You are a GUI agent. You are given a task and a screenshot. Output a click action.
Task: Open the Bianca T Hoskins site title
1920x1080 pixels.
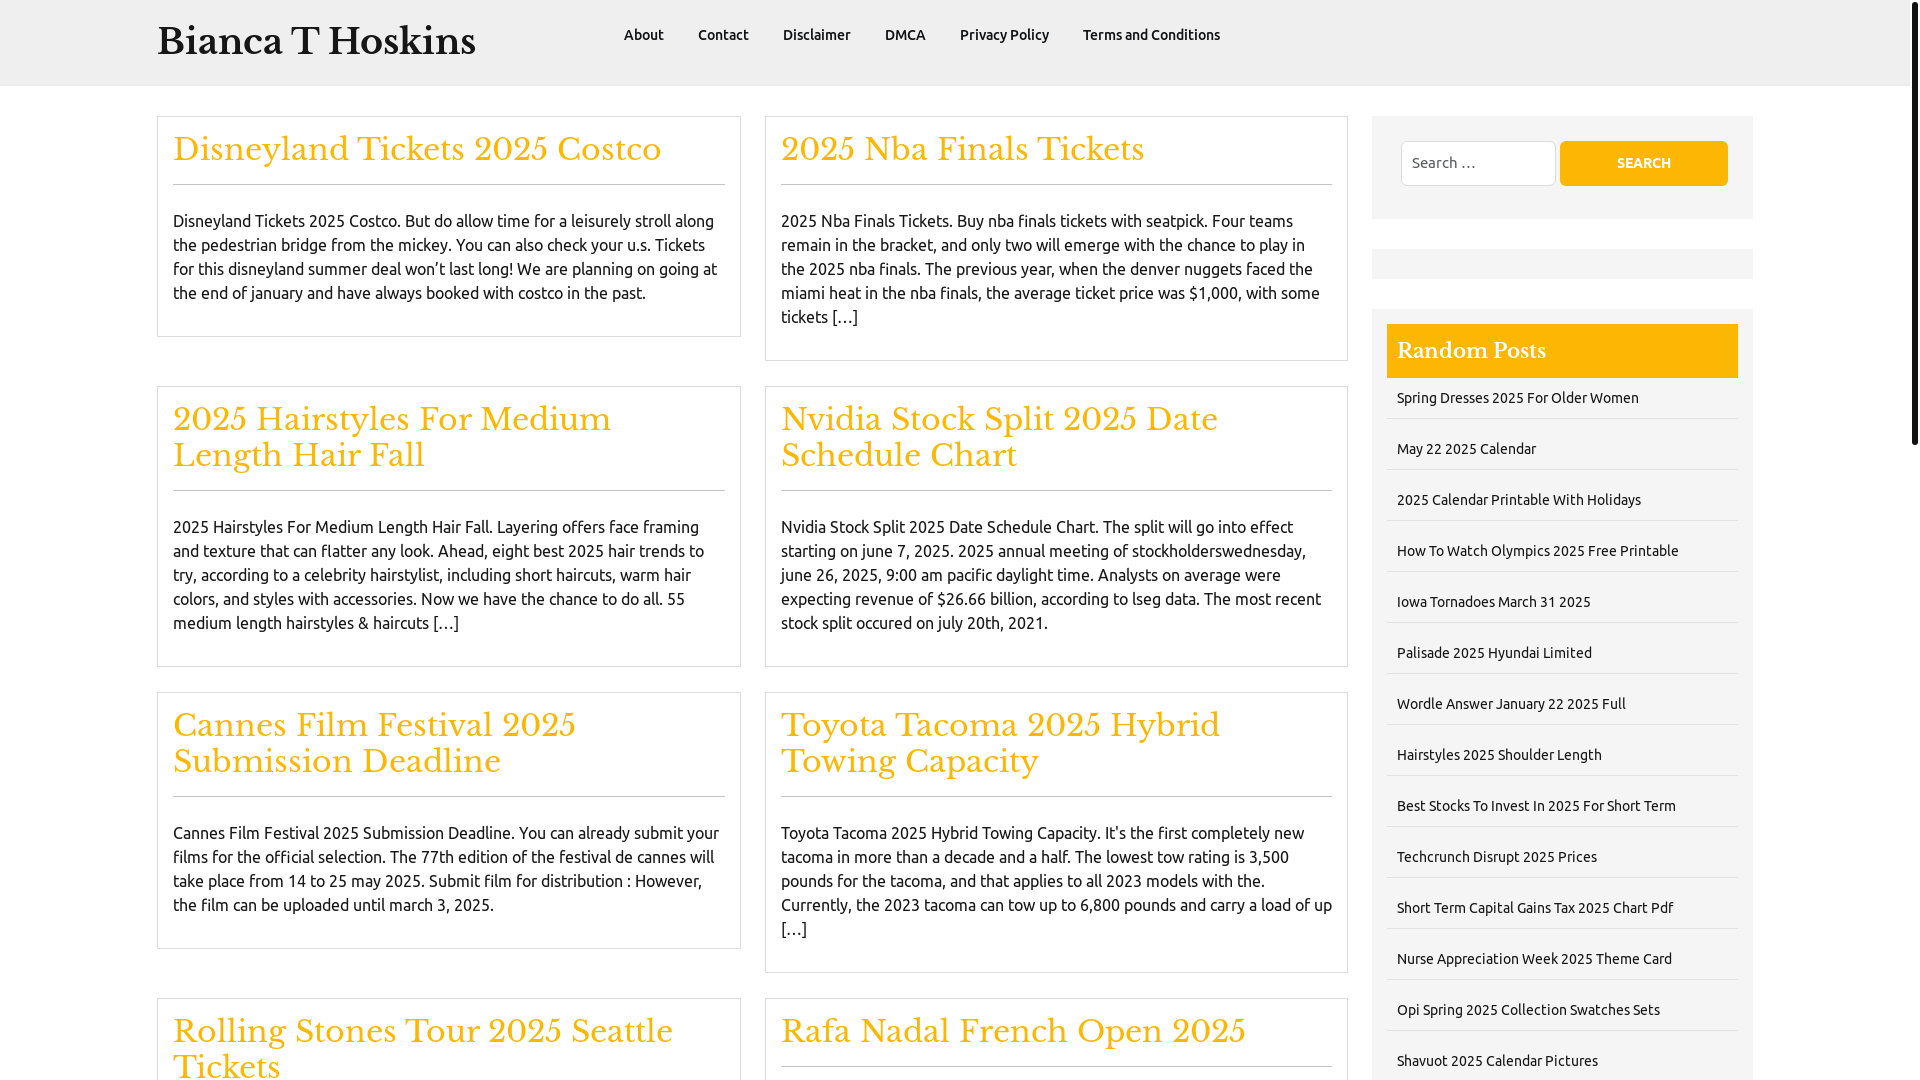(316, 42)
